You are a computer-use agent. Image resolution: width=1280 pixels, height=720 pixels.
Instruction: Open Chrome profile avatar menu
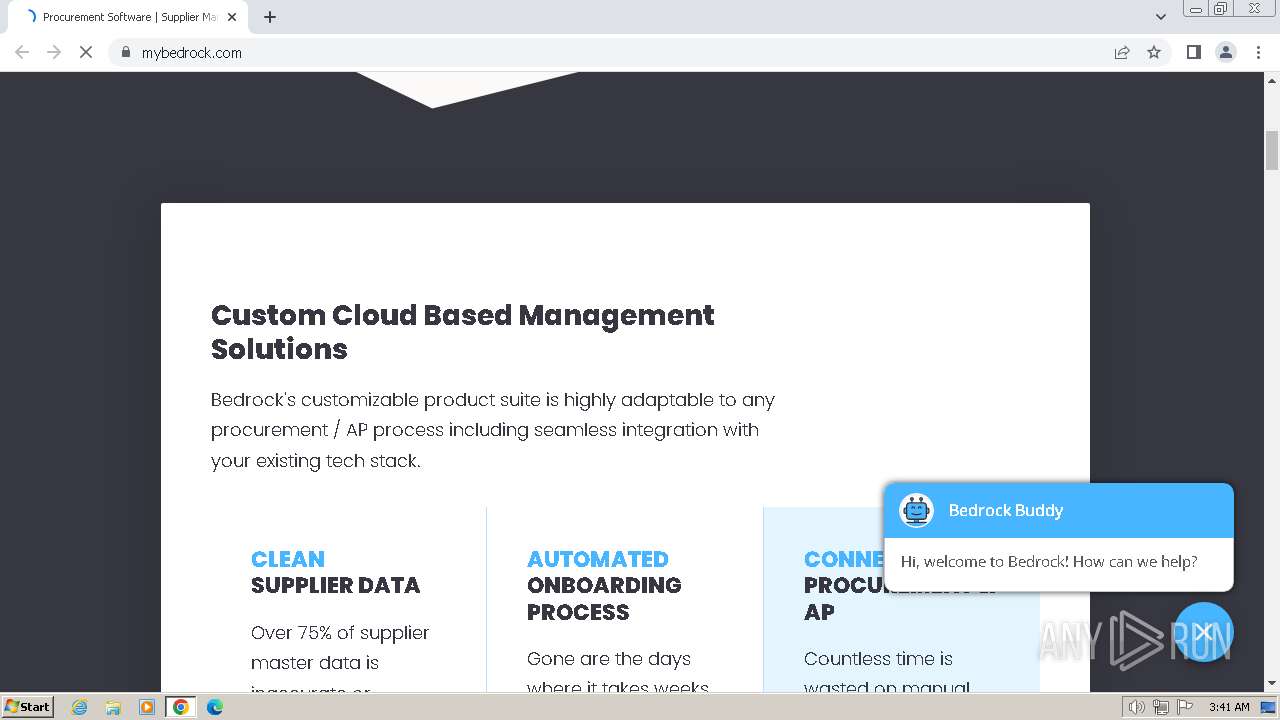coord(1226,52)
